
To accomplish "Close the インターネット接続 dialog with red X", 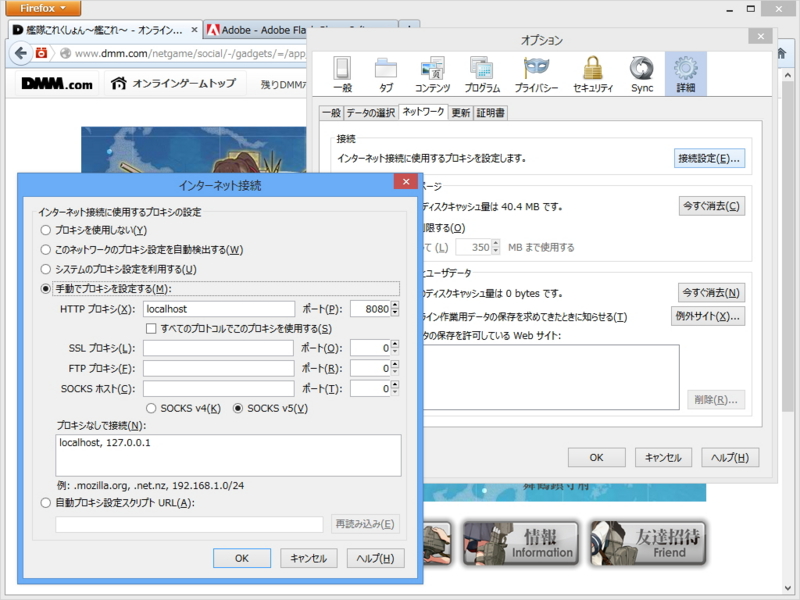I will [406, 182].
